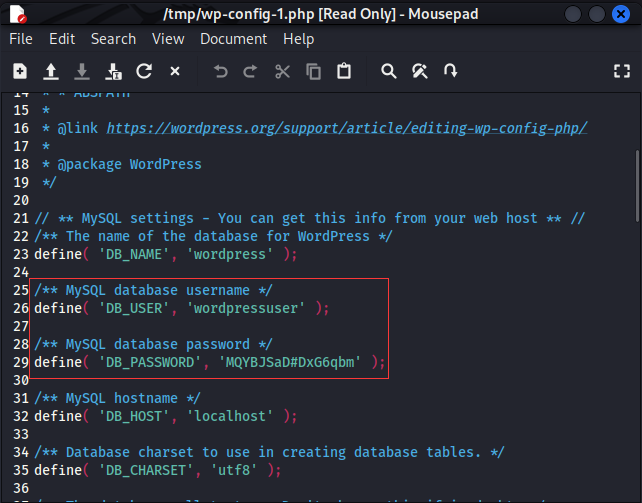642x503 pixels.
Task: Open the Search menu
Action: coord(113,39)
